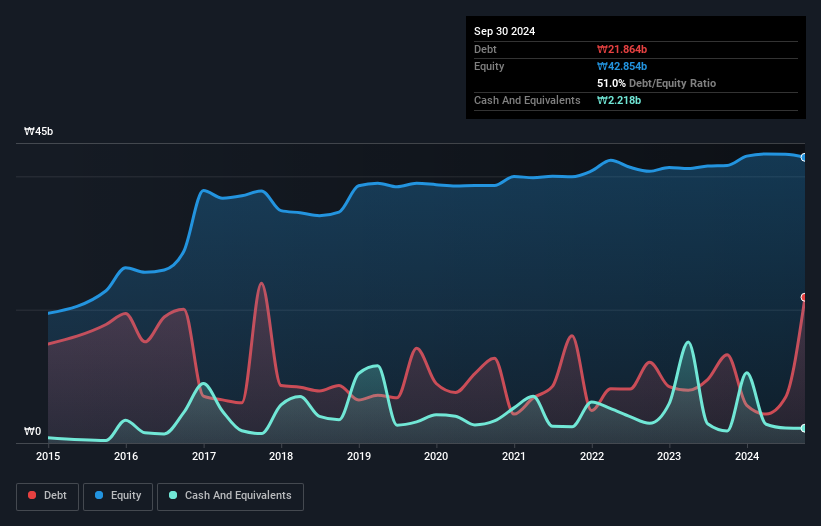Click the ₩0 y-axis label
821x526 pixels.
point(32,431)
